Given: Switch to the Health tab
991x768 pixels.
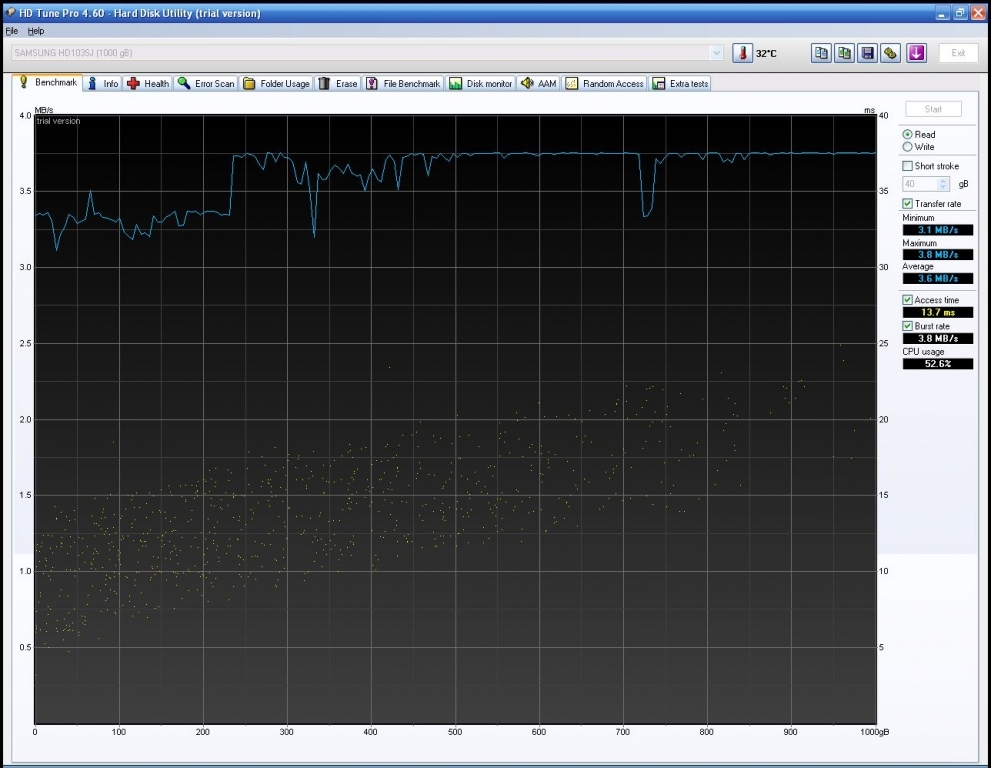Looking at the screenshot, I should (148, 83).
